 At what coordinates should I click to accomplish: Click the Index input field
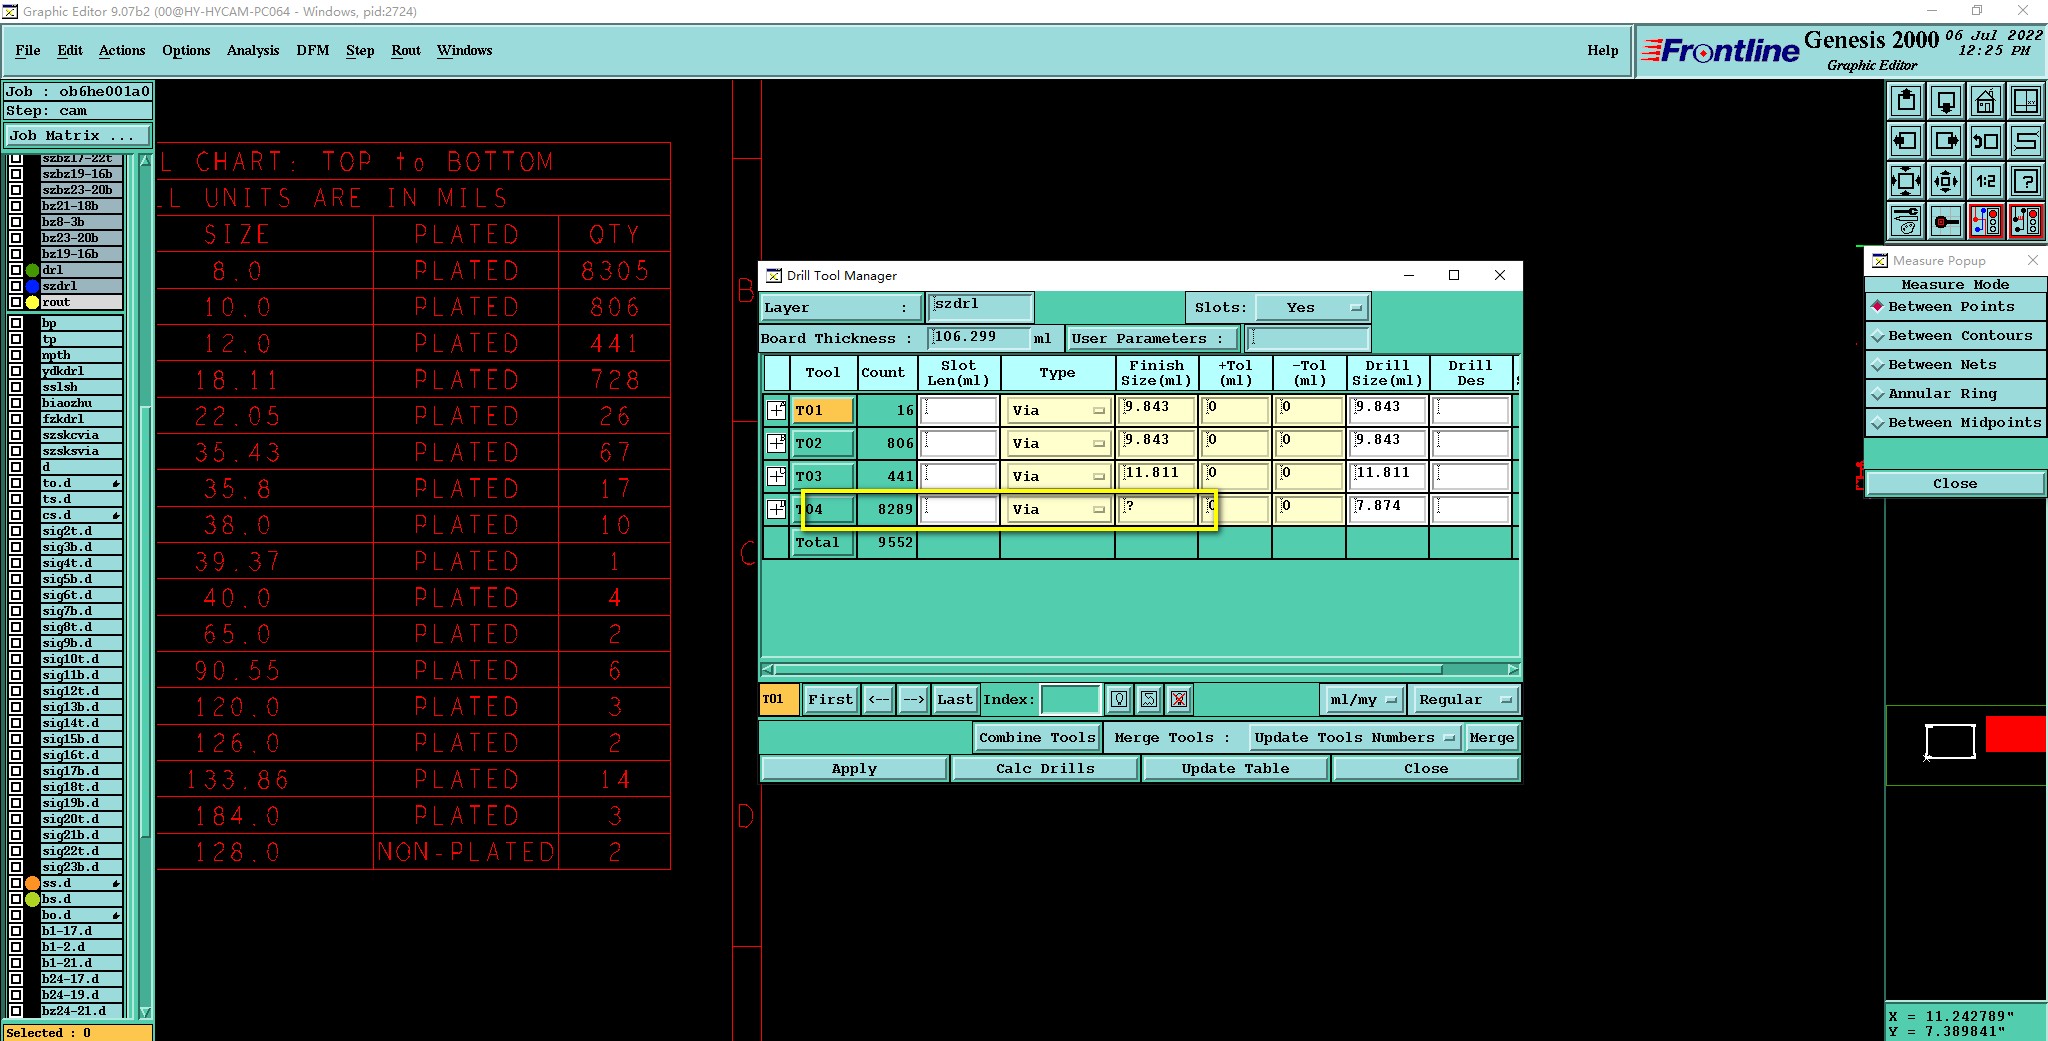(x=1070, y=700)
